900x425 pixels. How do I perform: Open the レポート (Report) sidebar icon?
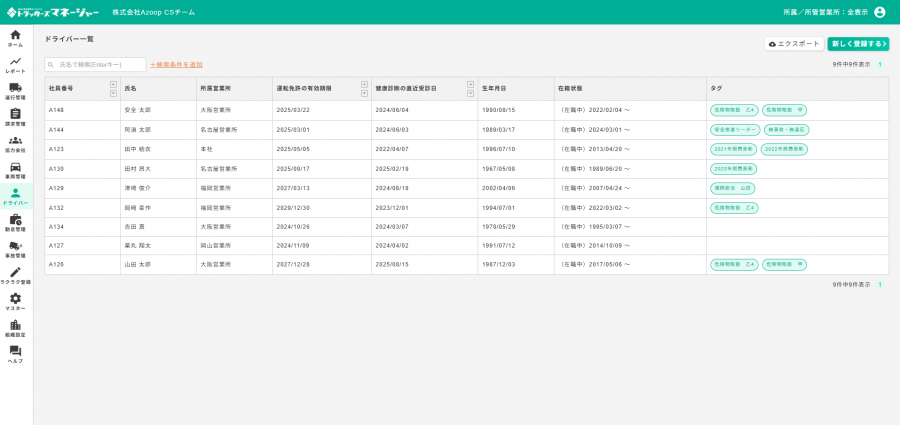pos(15,64)
